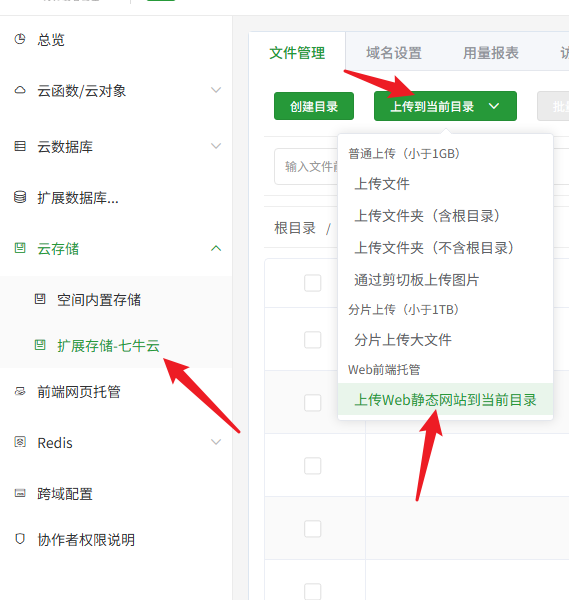
Task: Click the cloud icon beside 云函数/云对象
Action: click(x=20, y=90)
